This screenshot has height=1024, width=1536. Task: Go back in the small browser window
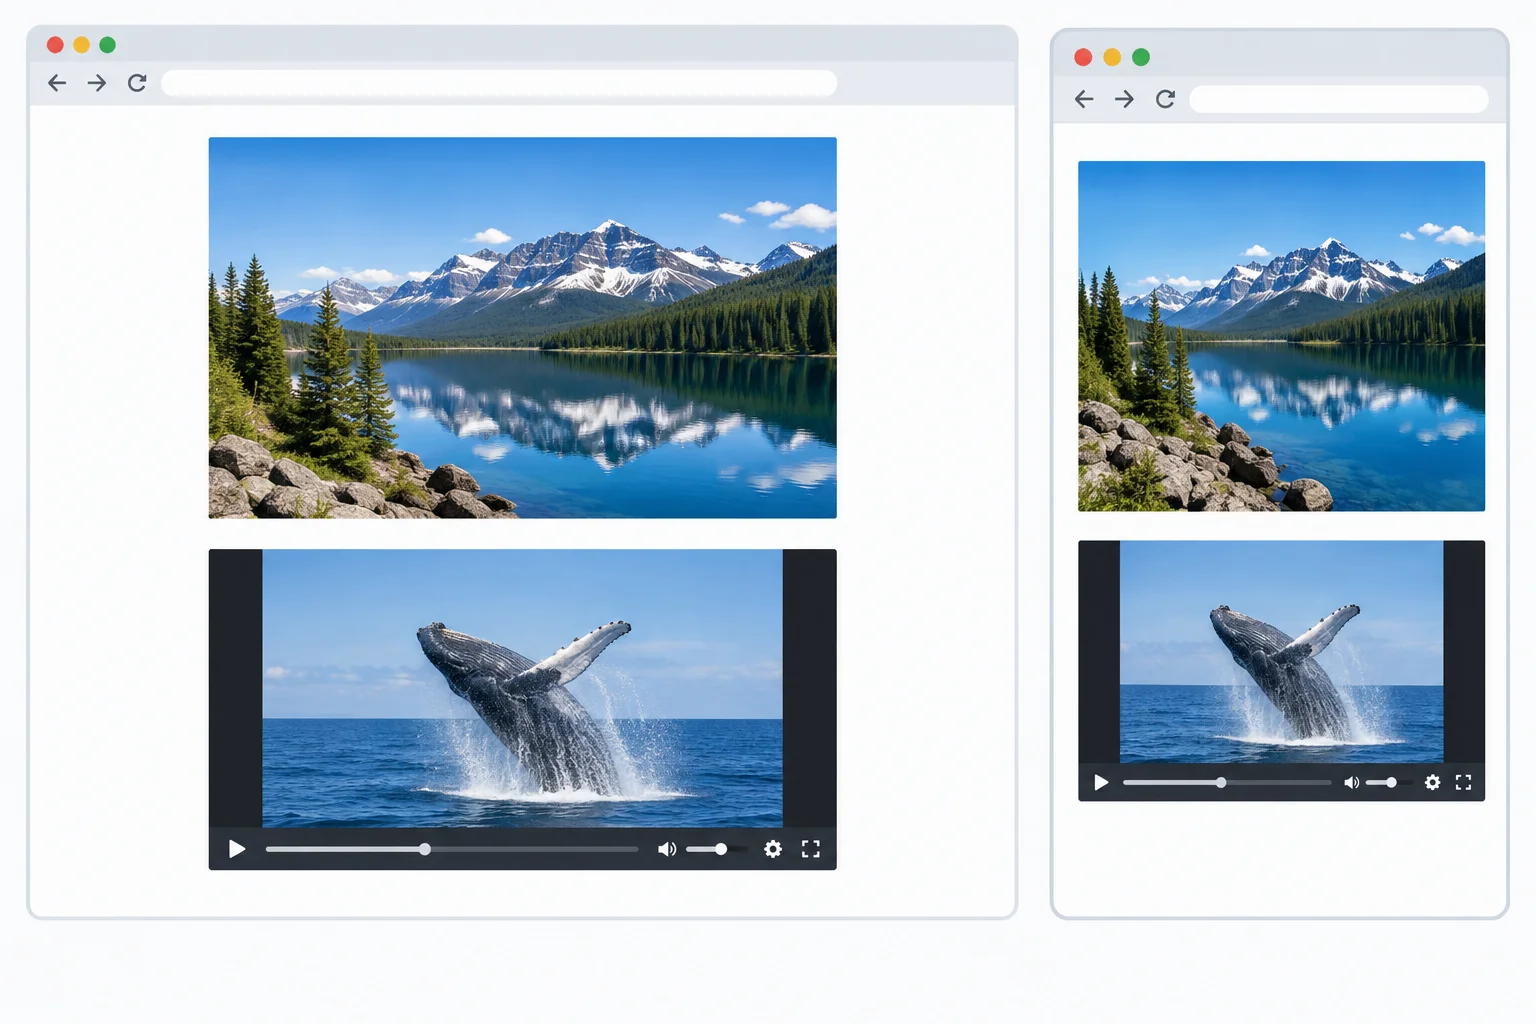click(x=1084, y=99)
